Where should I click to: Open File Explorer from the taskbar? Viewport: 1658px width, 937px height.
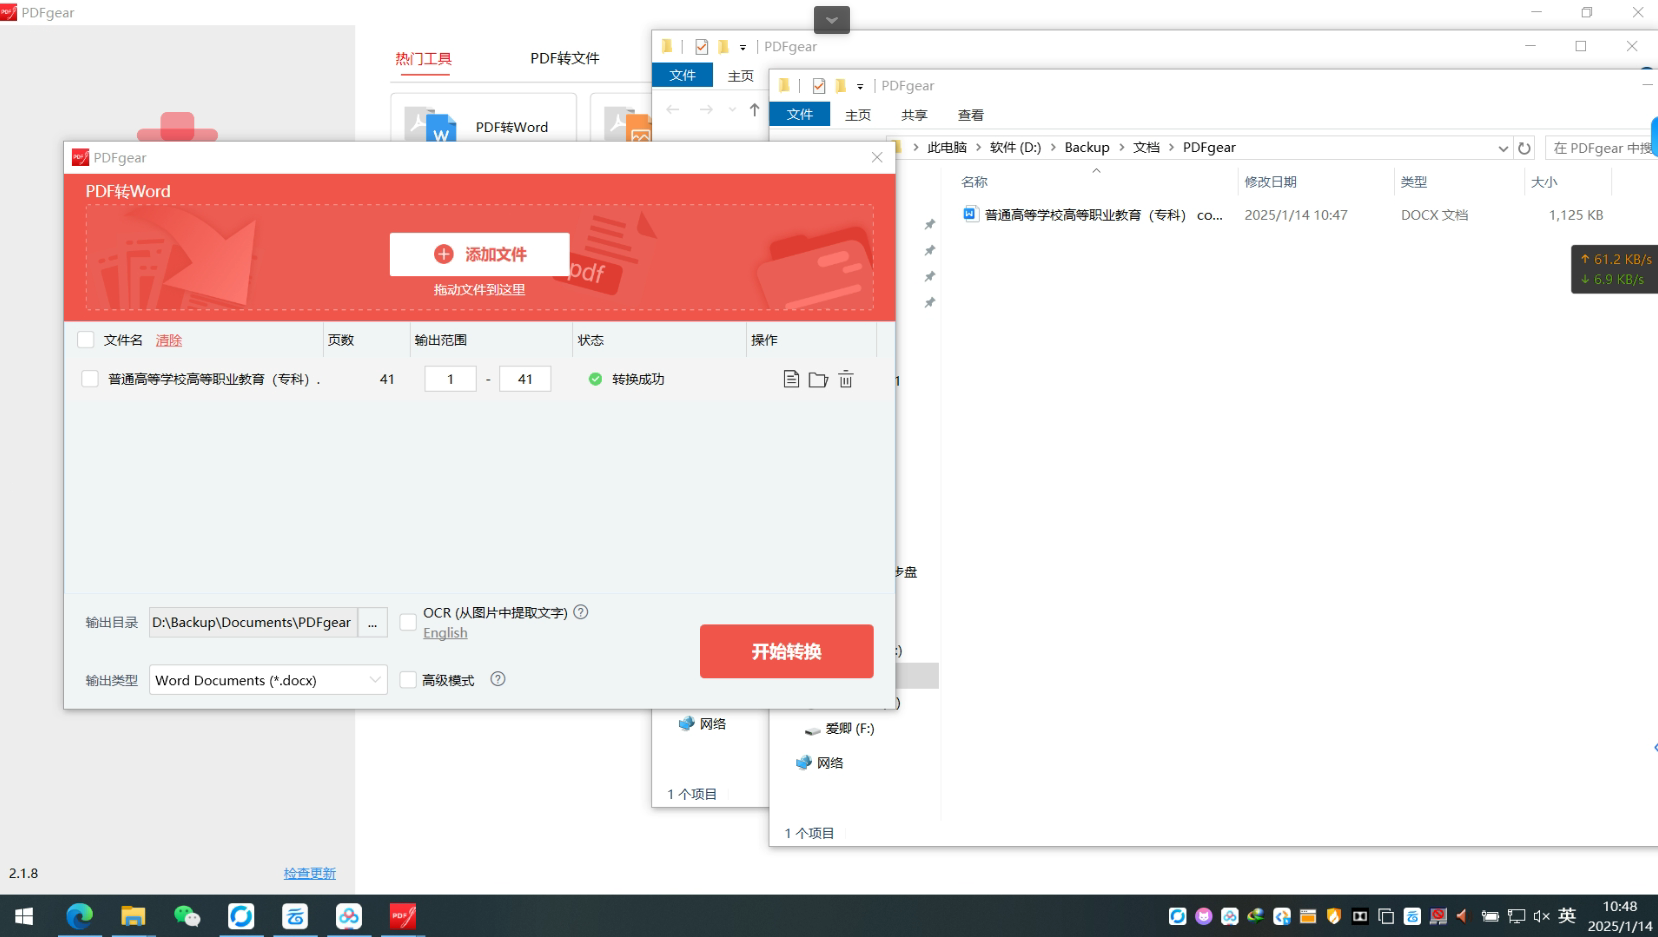[133, 916]
